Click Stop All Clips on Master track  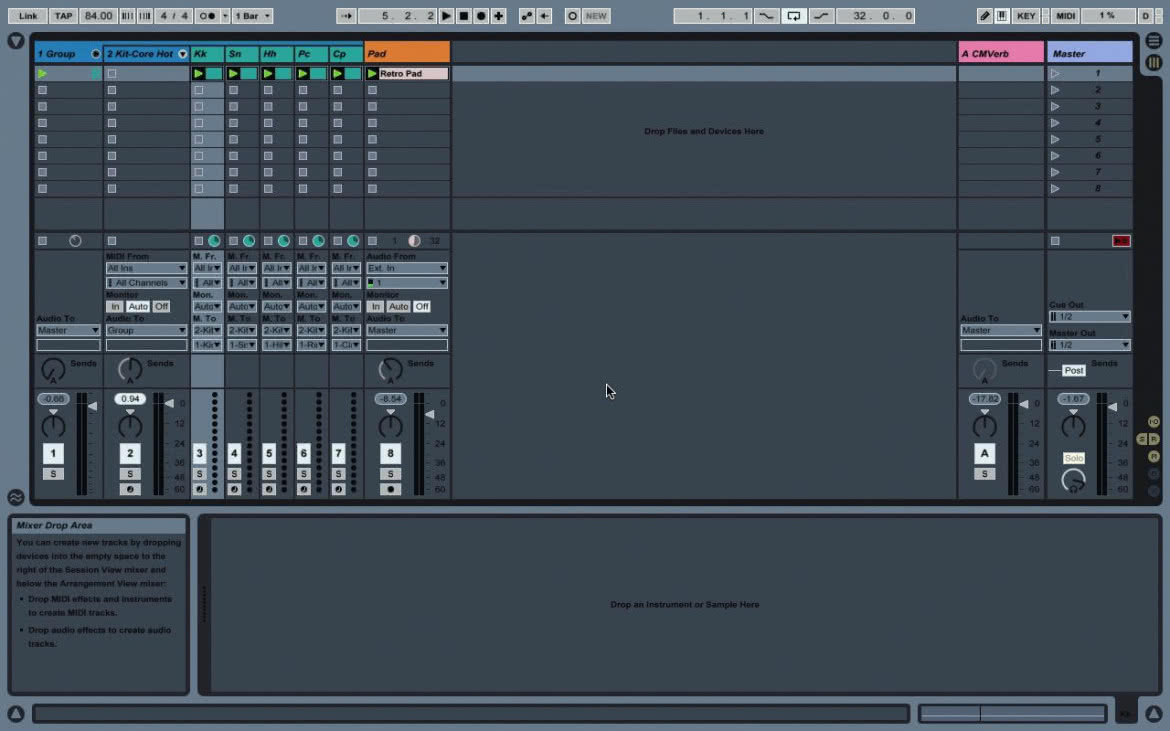click(x=1055, y=241)
